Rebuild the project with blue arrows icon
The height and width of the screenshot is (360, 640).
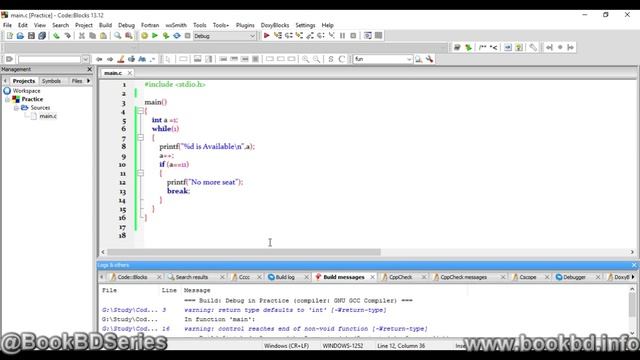click(177, 36)
